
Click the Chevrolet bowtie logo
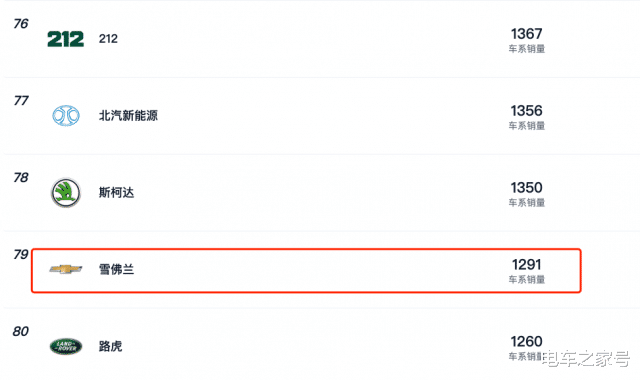(66, 269)
